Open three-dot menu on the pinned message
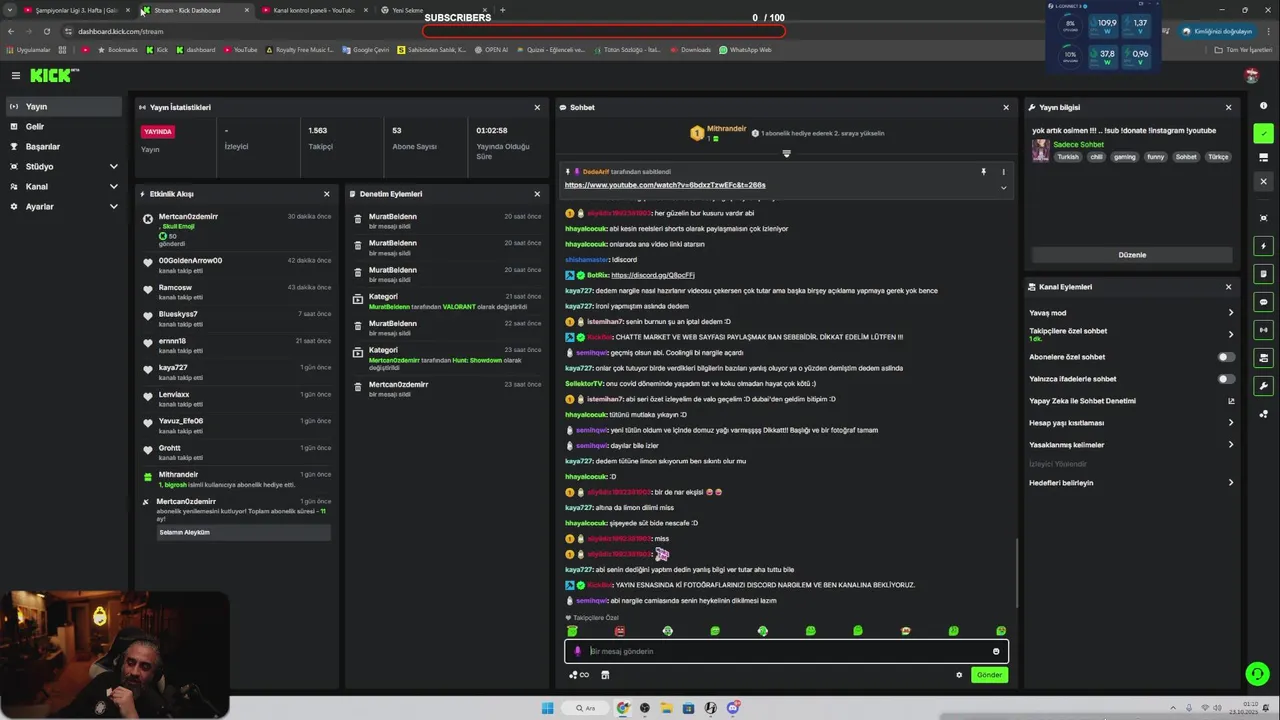This screenshot has width=1280, height=720. 1003,172
